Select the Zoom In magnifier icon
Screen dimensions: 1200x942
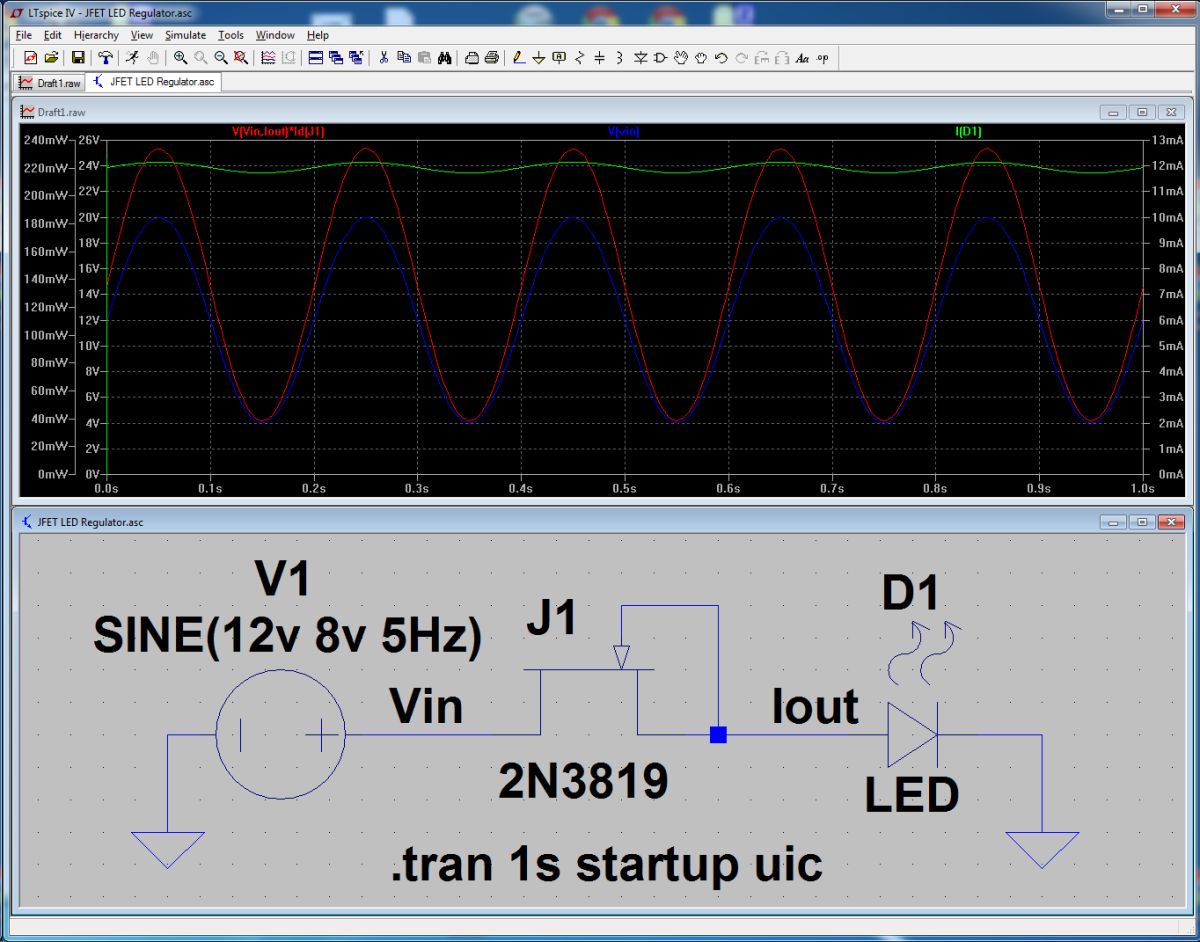[x=181, y=58]
